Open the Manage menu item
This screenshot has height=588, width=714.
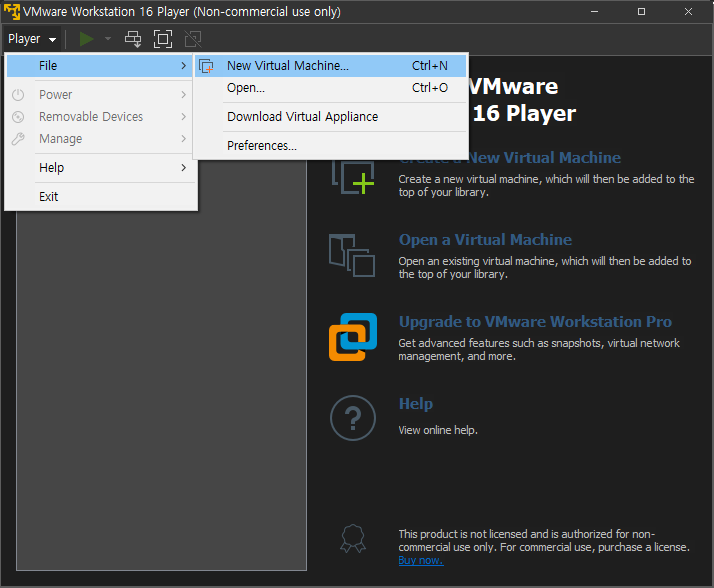99,138
